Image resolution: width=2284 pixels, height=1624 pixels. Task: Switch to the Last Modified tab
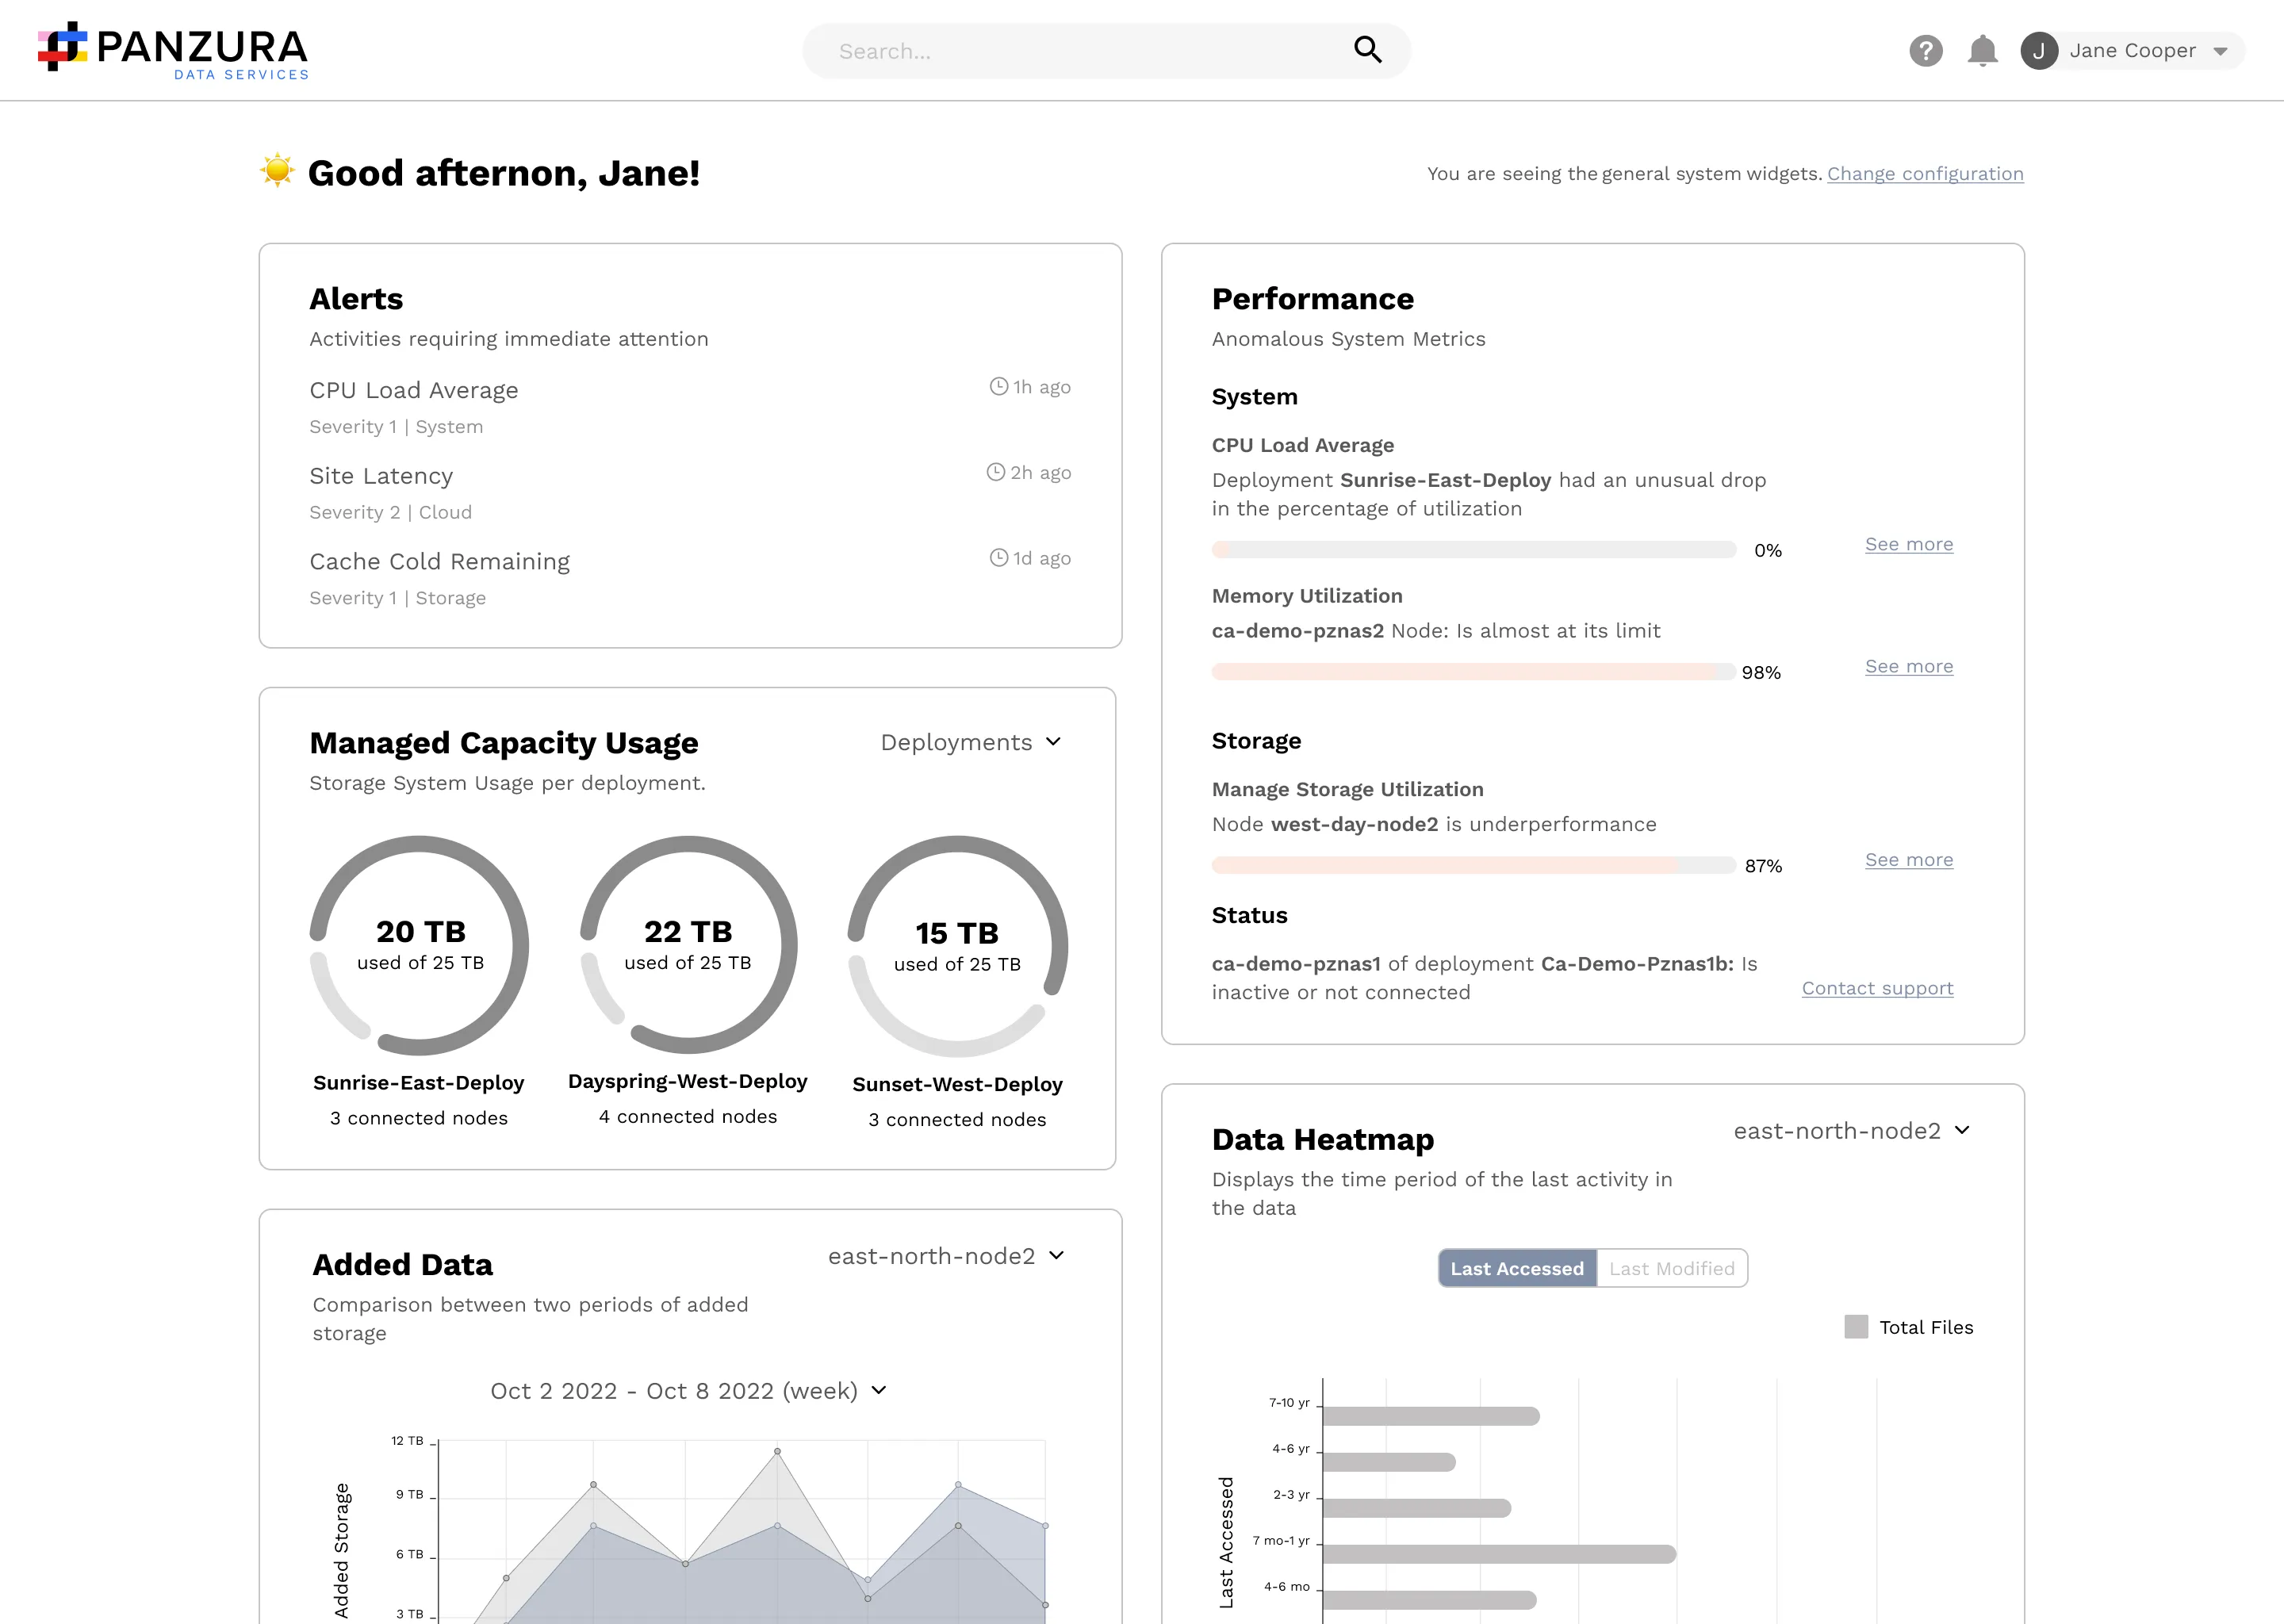point(1672,1268)
